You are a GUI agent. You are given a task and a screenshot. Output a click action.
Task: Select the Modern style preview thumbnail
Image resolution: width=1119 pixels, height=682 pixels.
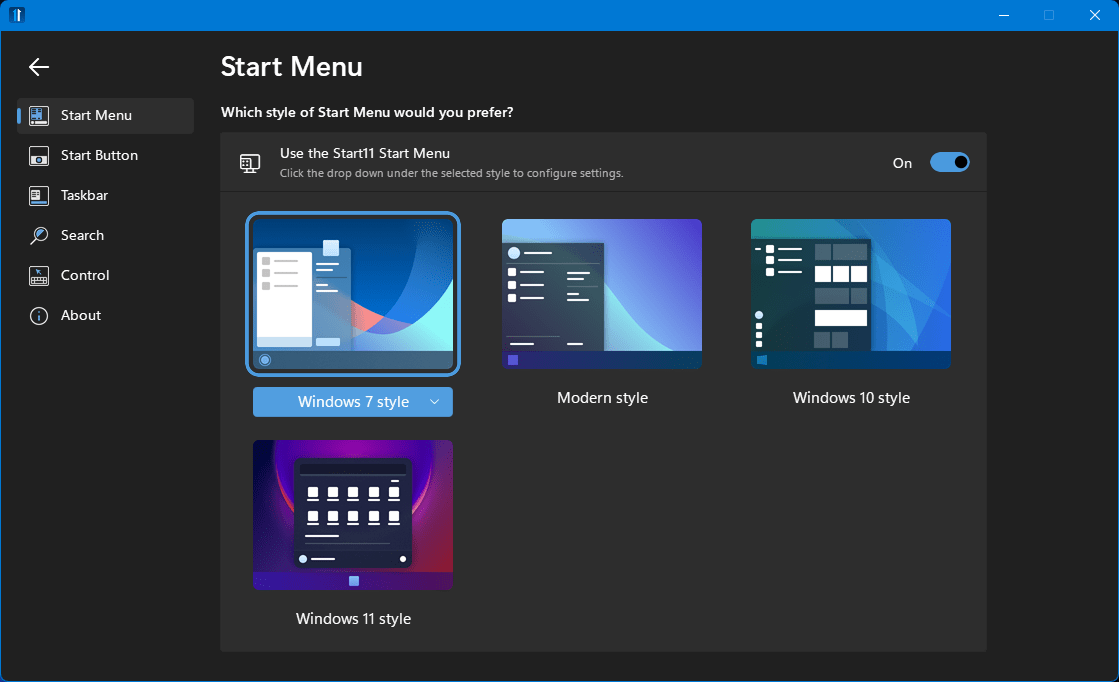[x=602, y=294]
